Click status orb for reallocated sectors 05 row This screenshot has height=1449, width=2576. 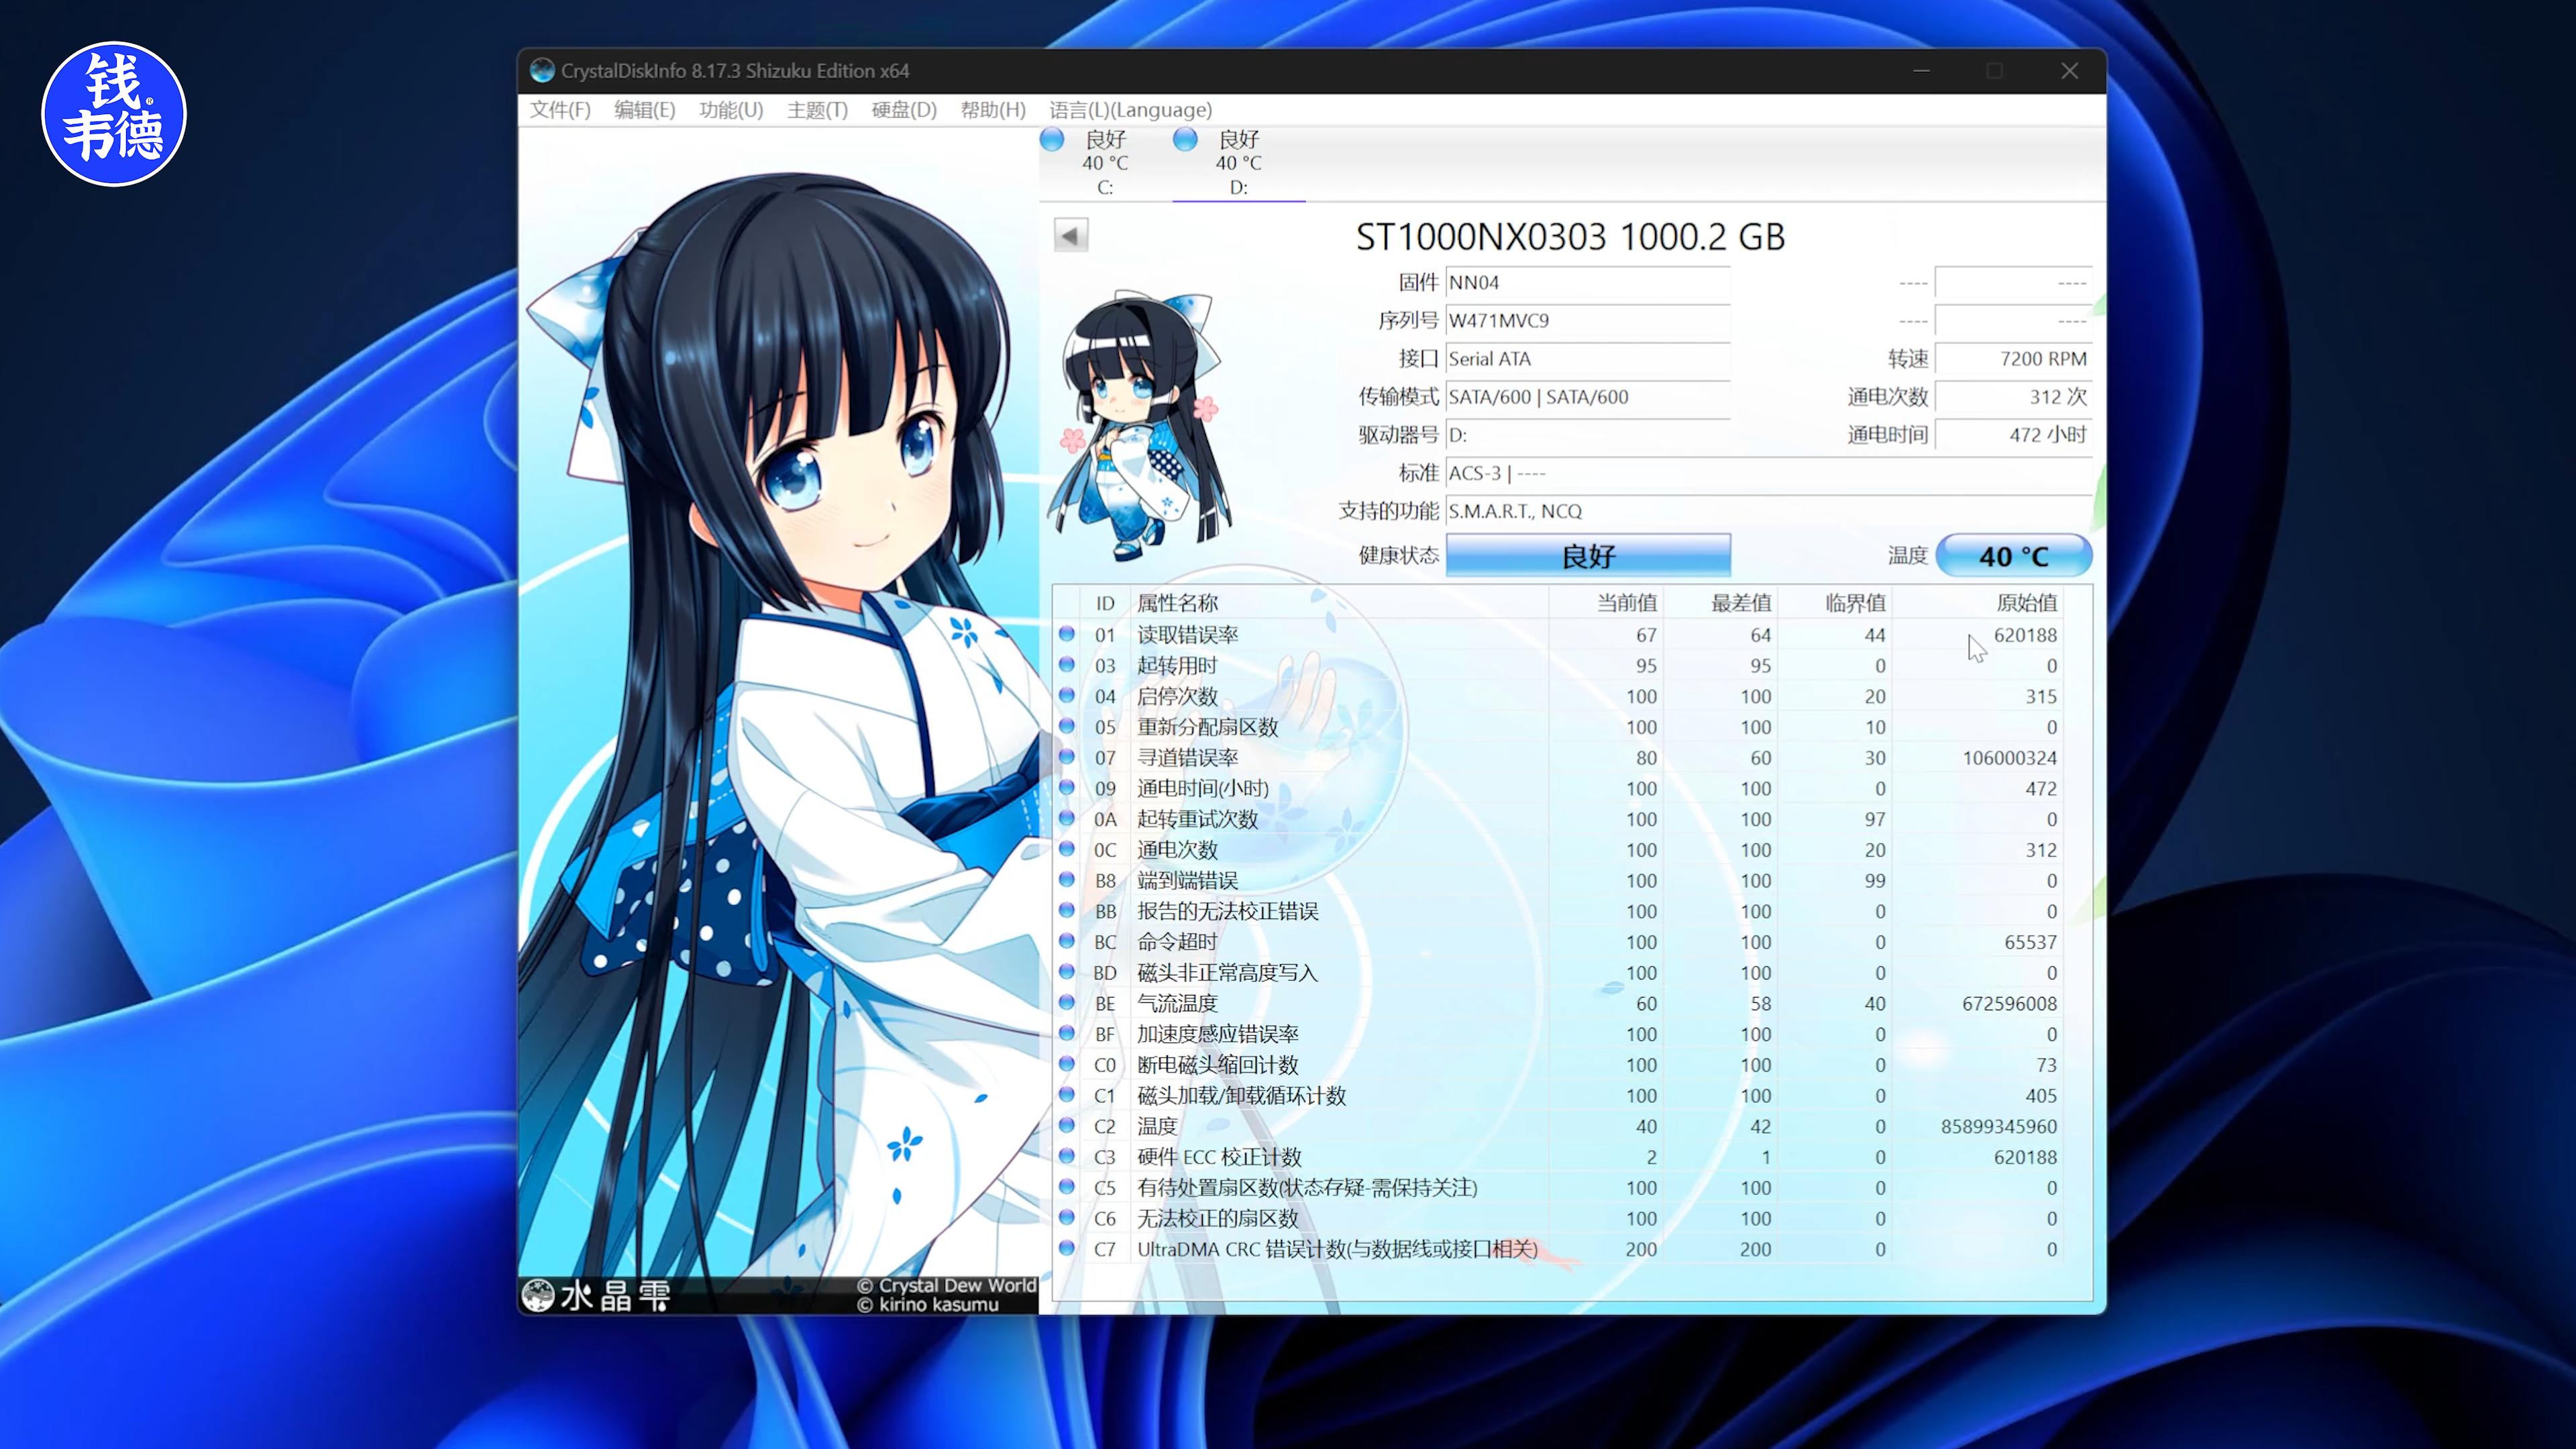1066,726
